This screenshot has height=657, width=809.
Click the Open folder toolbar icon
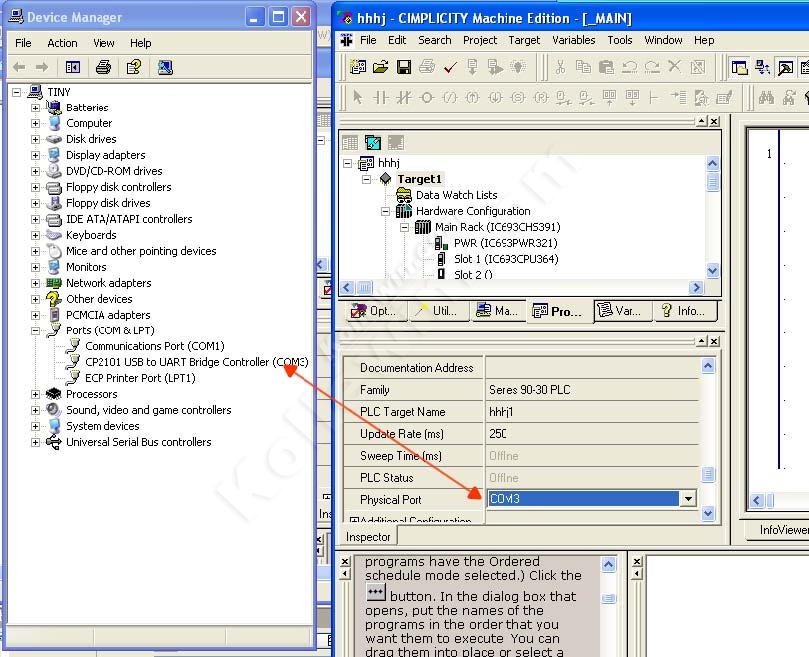pos(381,67)
